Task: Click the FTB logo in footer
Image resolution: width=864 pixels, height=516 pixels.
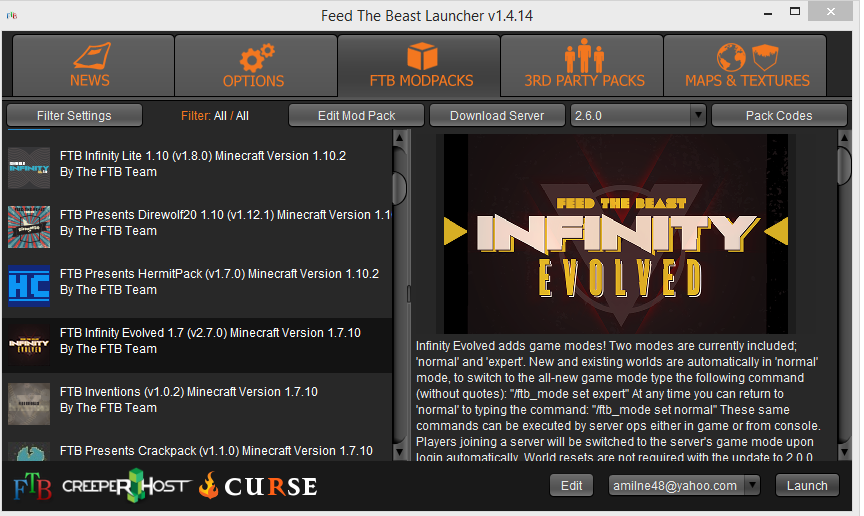Action: [33, 486]
